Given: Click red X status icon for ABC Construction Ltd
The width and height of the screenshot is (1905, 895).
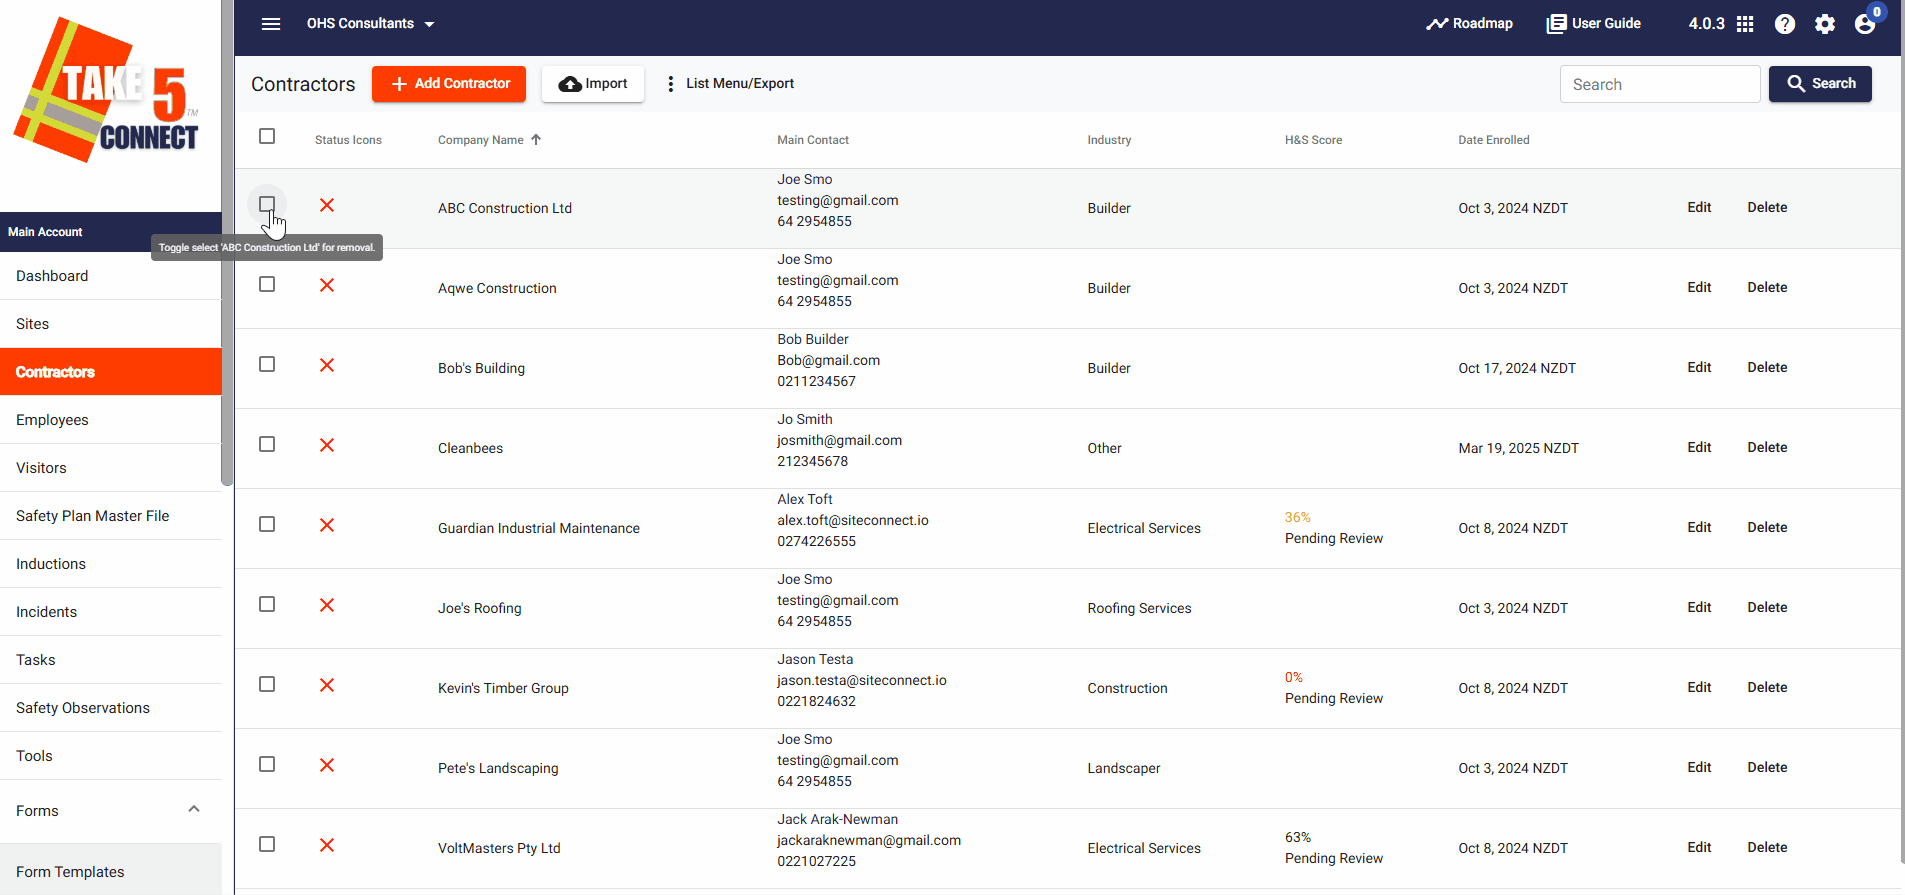Looking at the screenshot, I should [x=327, y=205].
